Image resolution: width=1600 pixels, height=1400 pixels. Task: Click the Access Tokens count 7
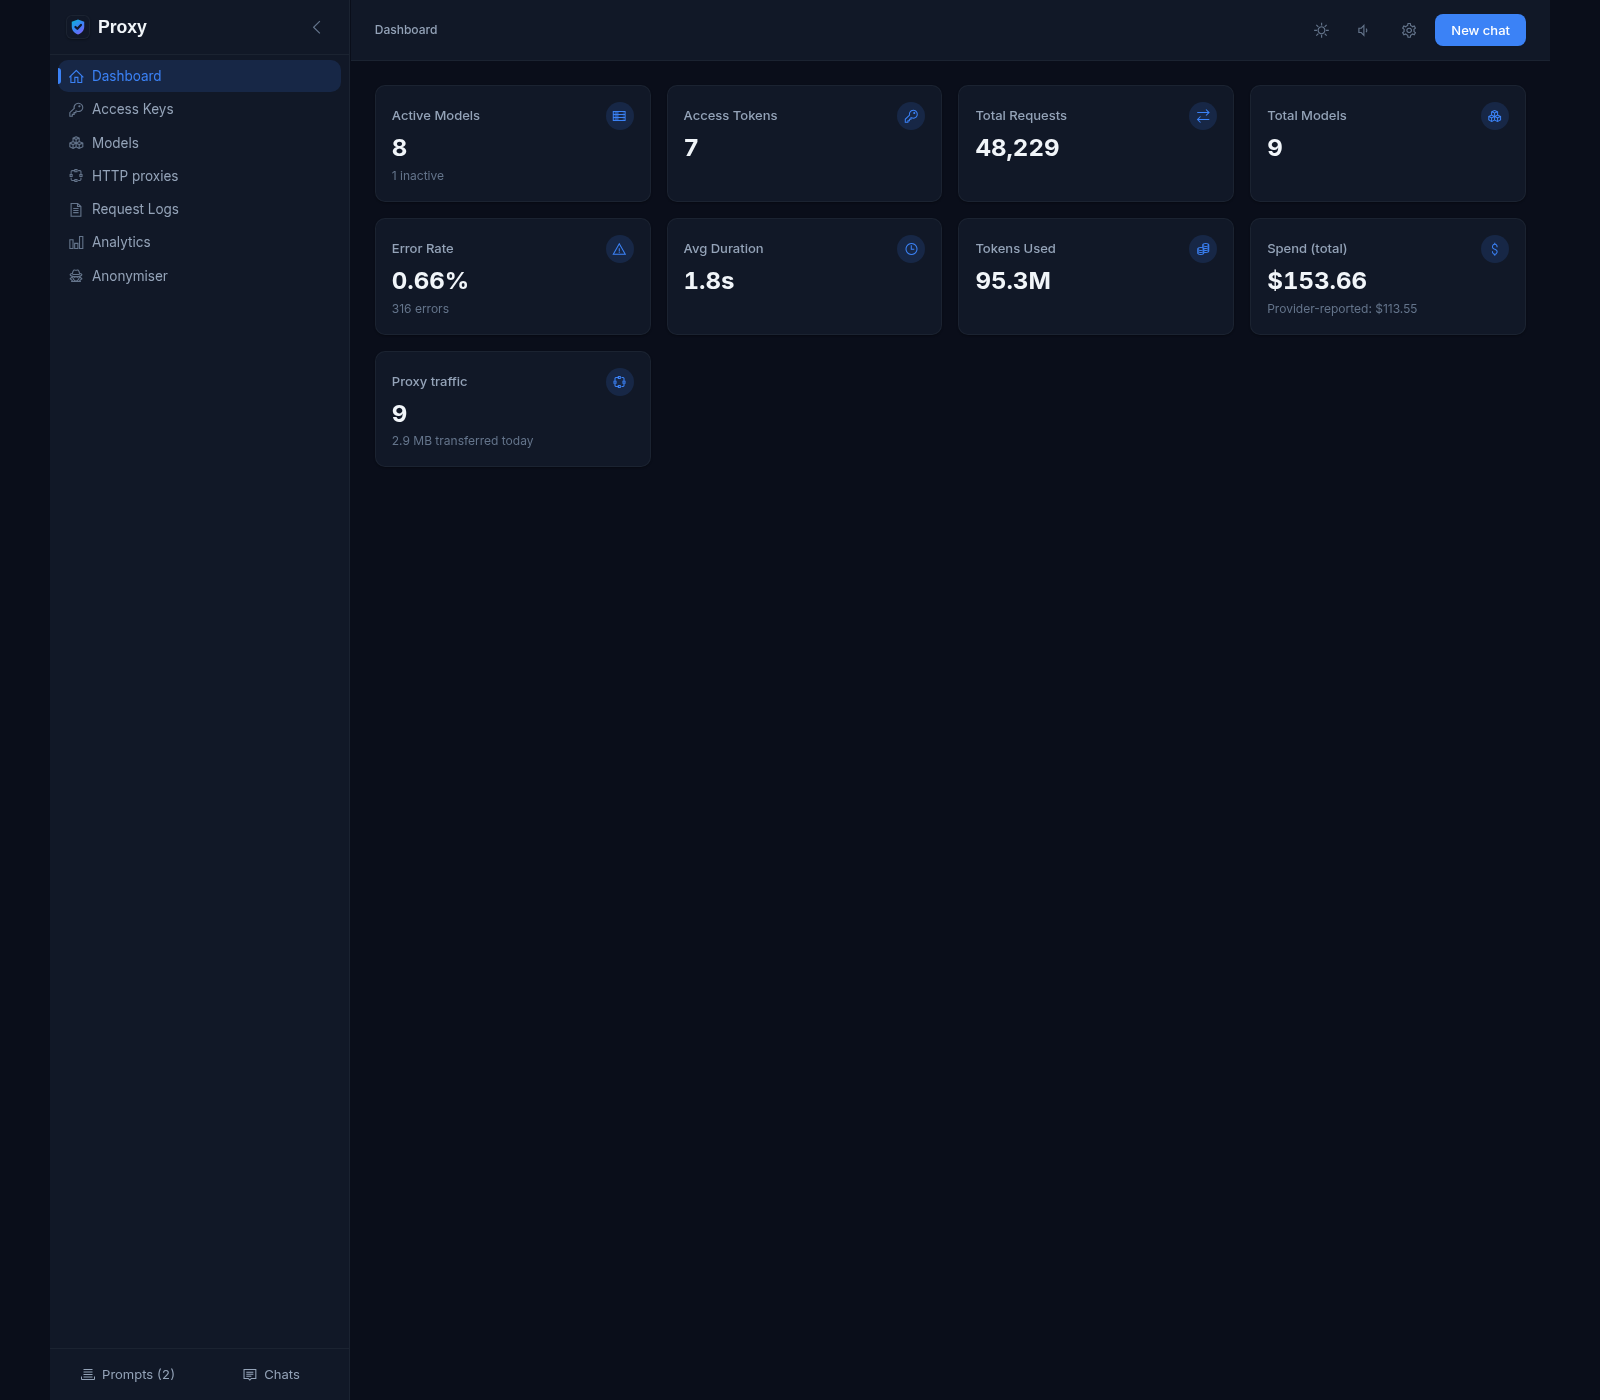[691, 148]
